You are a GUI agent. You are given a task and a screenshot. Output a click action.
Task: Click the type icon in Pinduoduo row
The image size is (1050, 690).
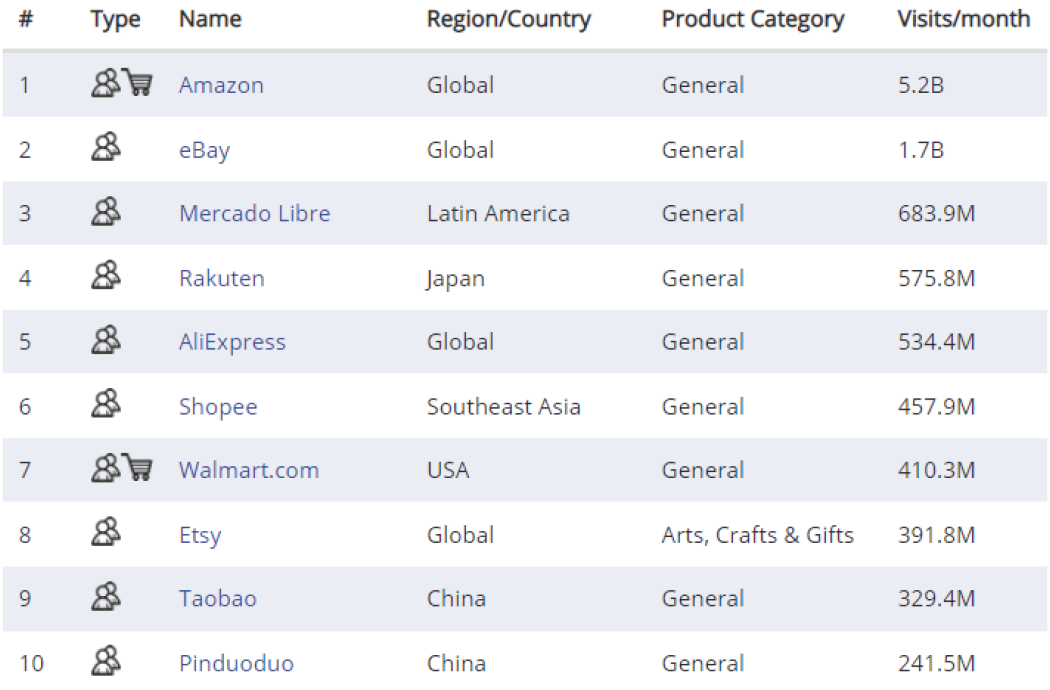point(106,662)
